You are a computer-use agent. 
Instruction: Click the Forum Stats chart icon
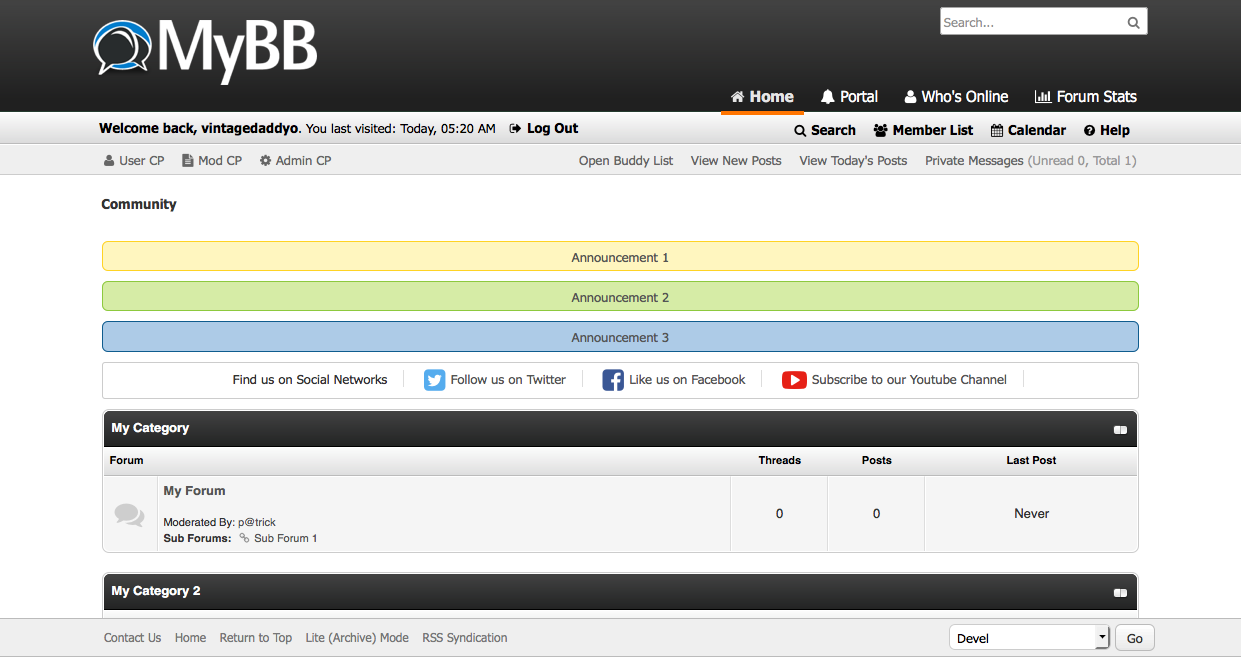[x=1043, y=97]
